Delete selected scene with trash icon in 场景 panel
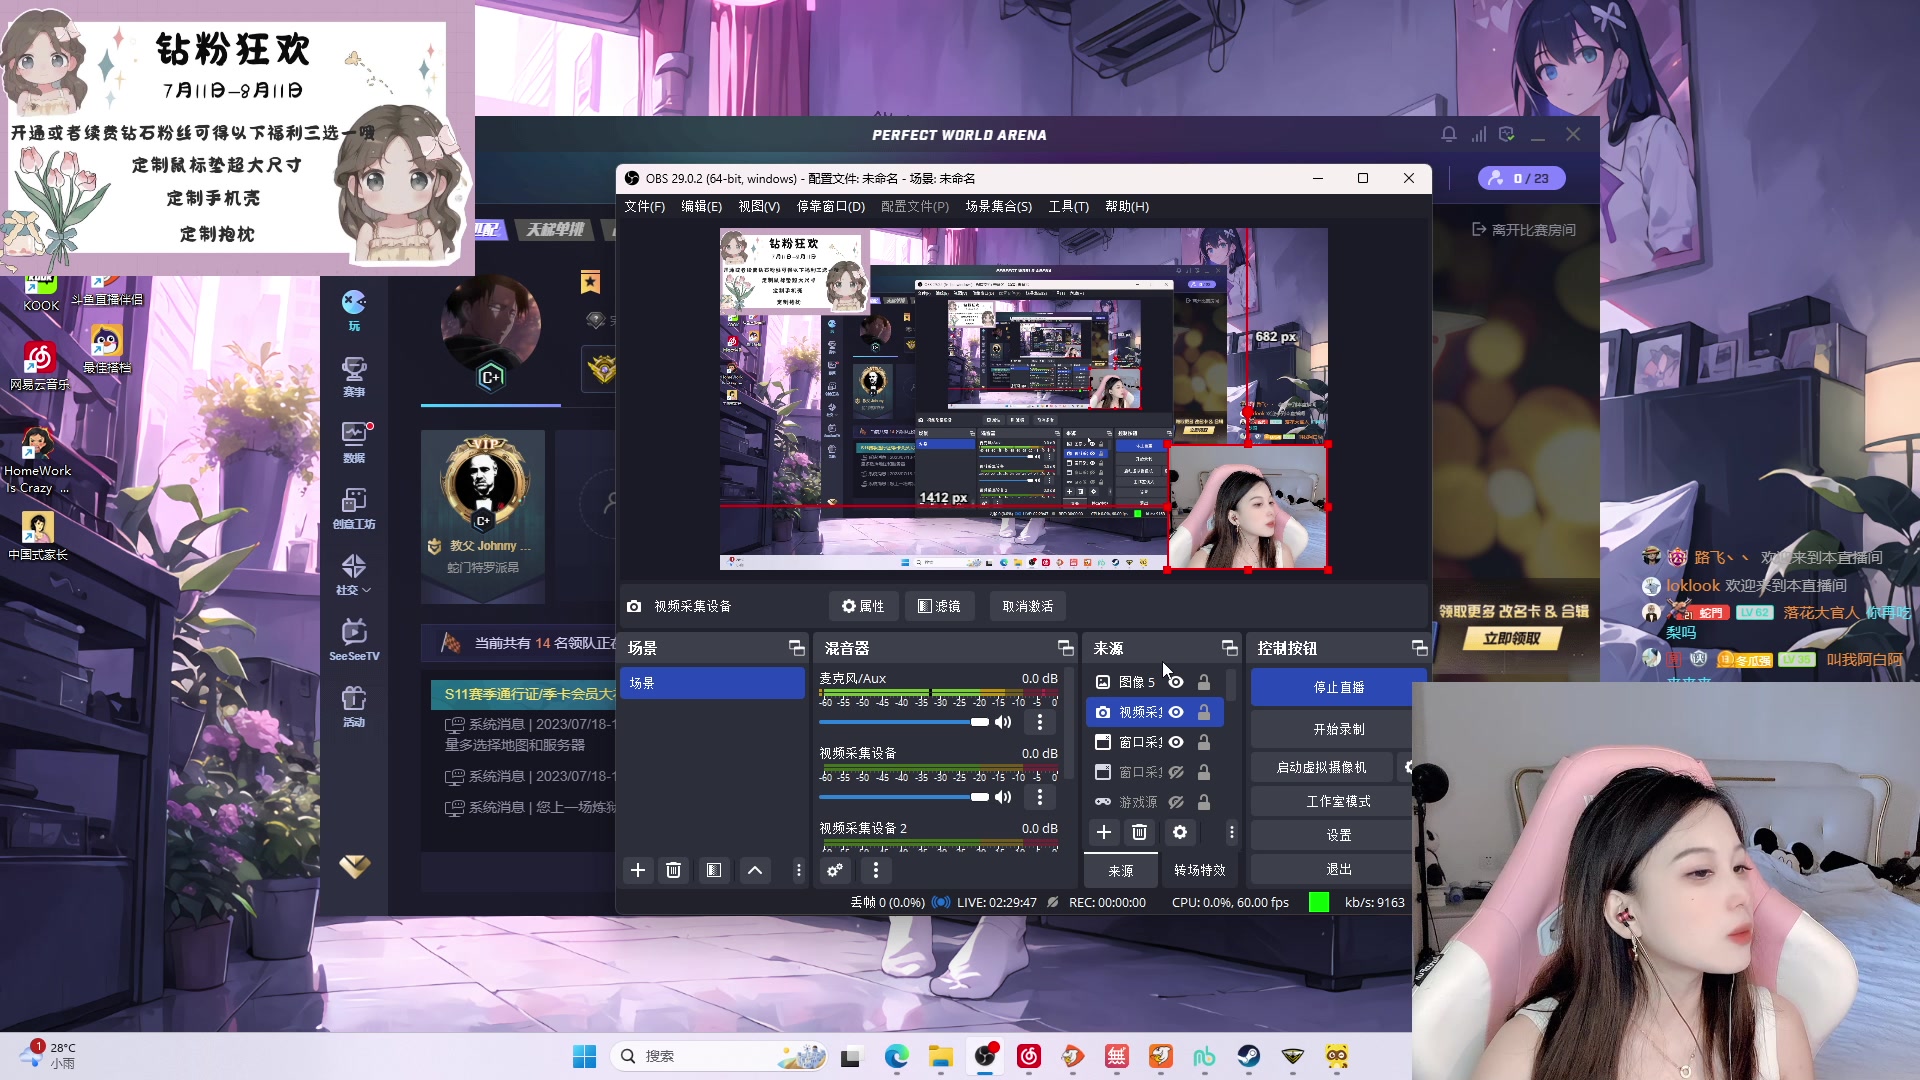This screenshot has height=1080, width=1920. (x=674, y=870)
